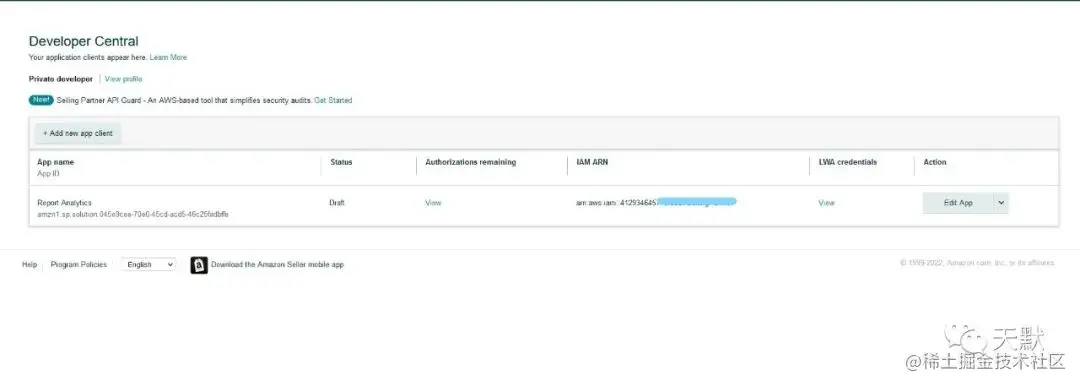This screenshot has width=1080, height=386.
Task: Click the LWA credentials column header
Action: click(848, 163)
